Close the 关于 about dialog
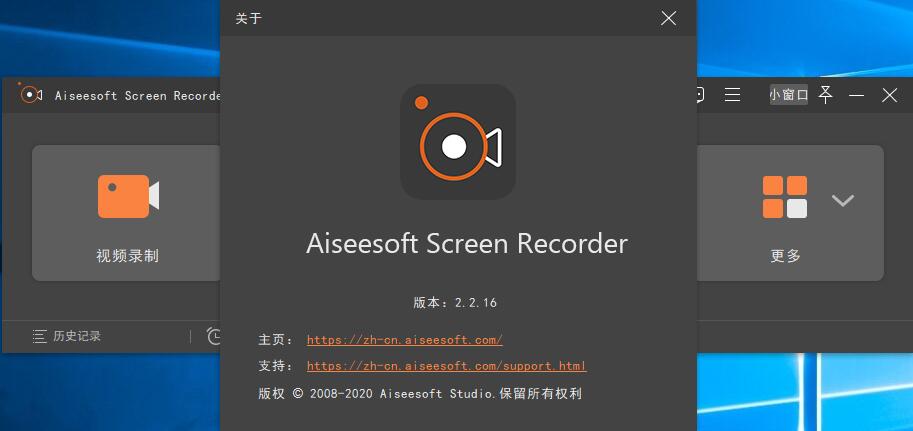Screen dimensions: 913x431 (668, 18)
